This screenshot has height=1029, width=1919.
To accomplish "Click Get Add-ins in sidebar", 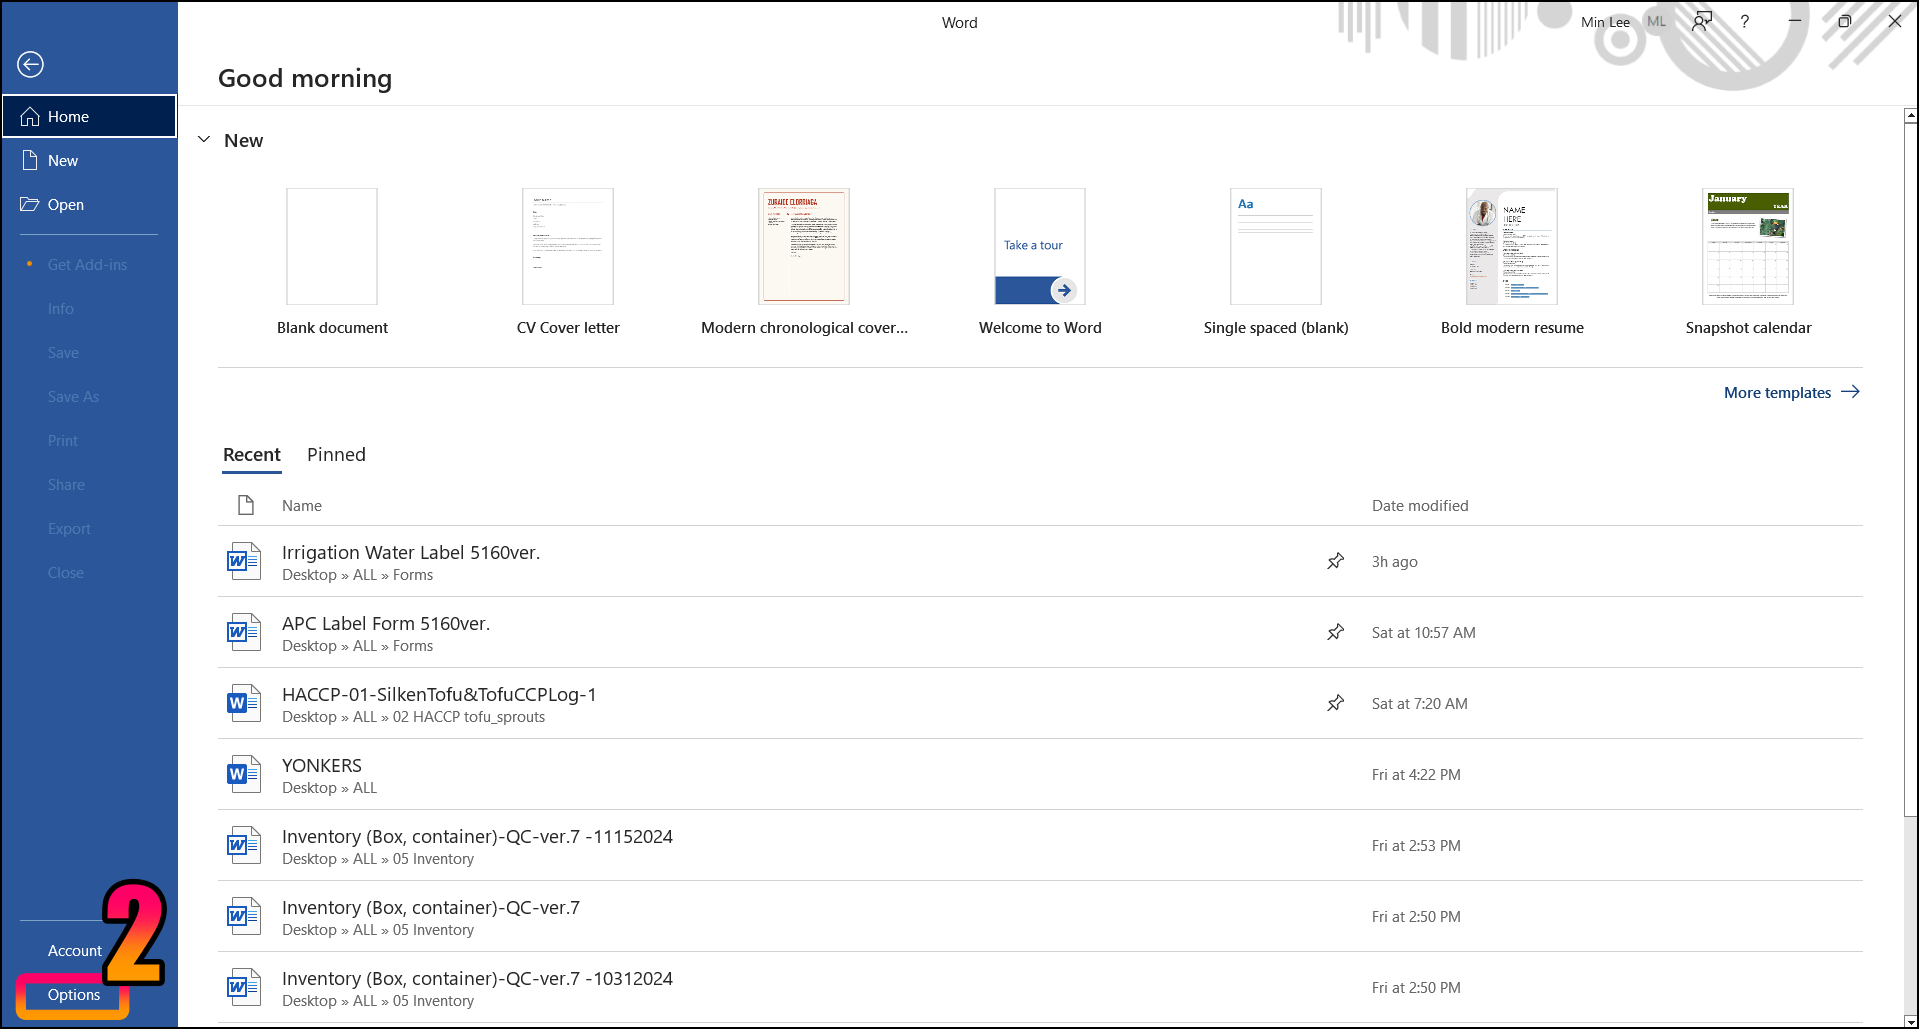I will pyautogui.click(x=87, y=264).
